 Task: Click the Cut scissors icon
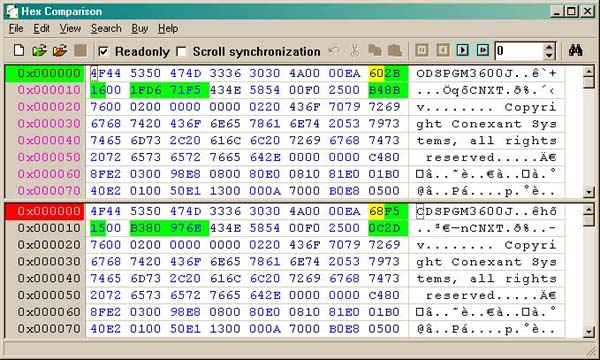pos(355,50)
